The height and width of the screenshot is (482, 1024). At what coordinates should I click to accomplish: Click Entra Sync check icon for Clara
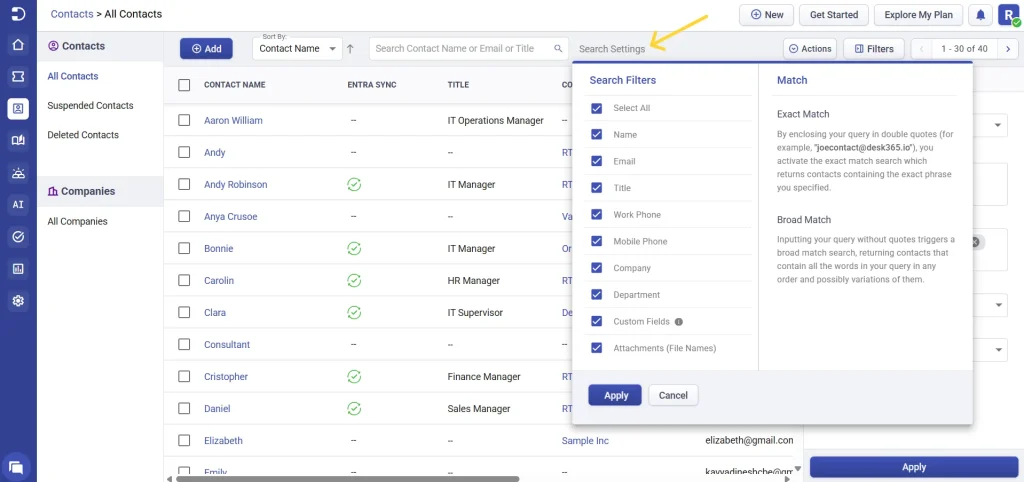[354, 312]
